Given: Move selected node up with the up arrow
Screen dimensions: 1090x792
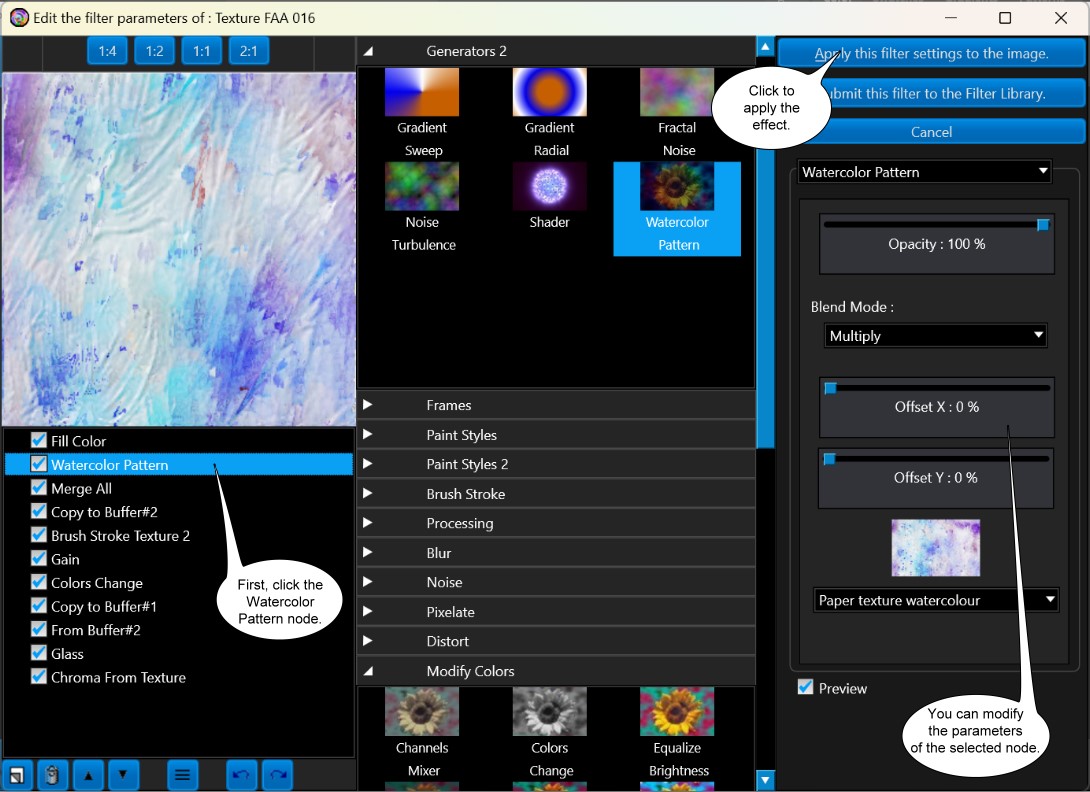Looking at the screenshot, I should (x=88, y=775).
